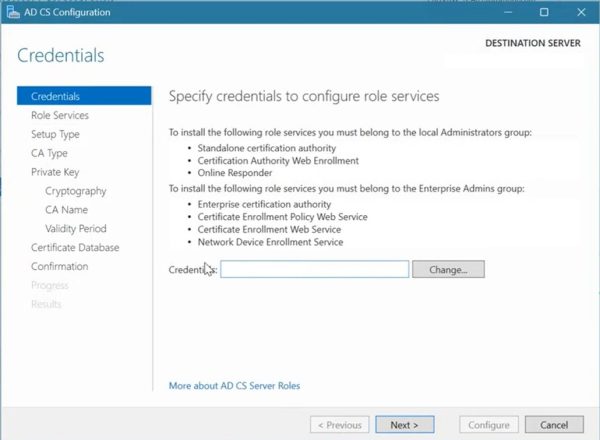Select the Credentials step in sidebar
The width and height of the screenshot is (600, 440).
tap(84, 96)
